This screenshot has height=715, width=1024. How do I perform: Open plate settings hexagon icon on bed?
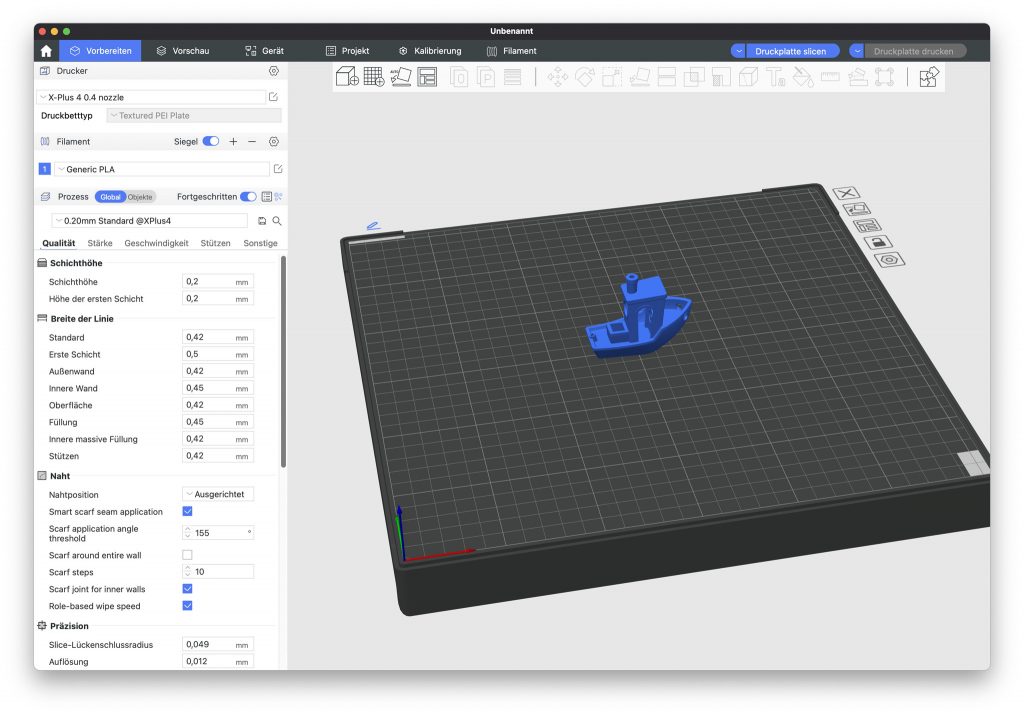click(x=887, y=260)
